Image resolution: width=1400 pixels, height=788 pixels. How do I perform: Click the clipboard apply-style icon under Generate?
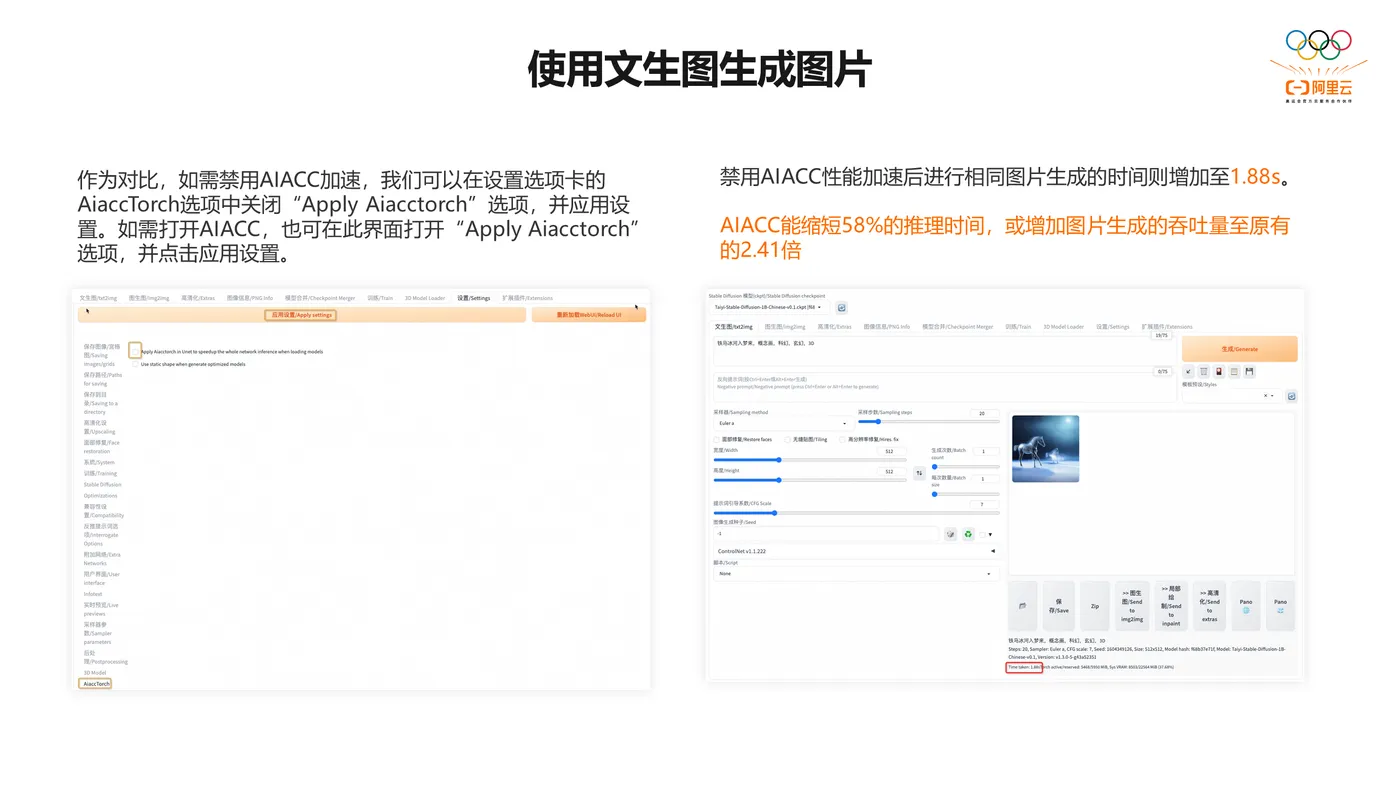tap(1234, 372)
